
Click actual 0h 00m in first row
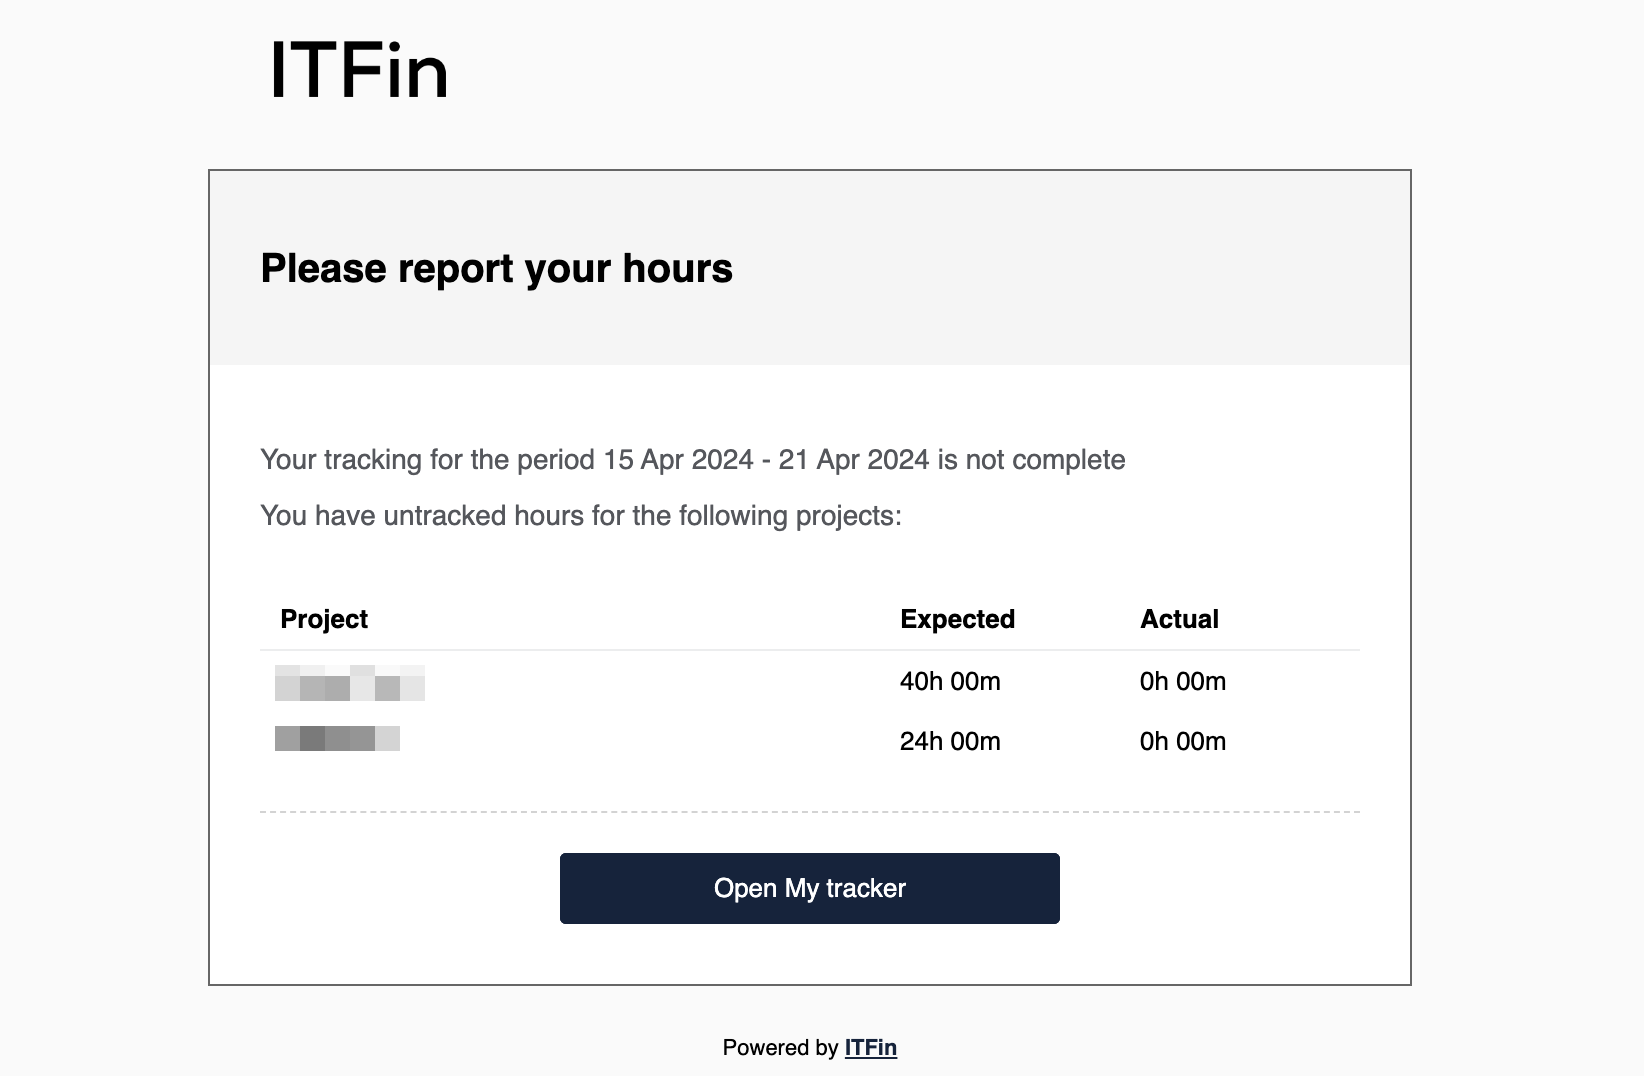1183,681
